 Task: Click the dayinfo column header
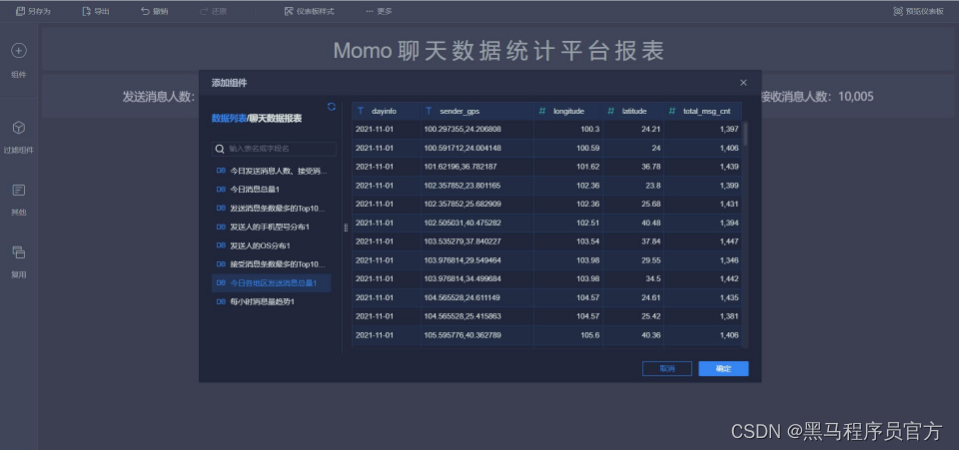pos(387,111)
